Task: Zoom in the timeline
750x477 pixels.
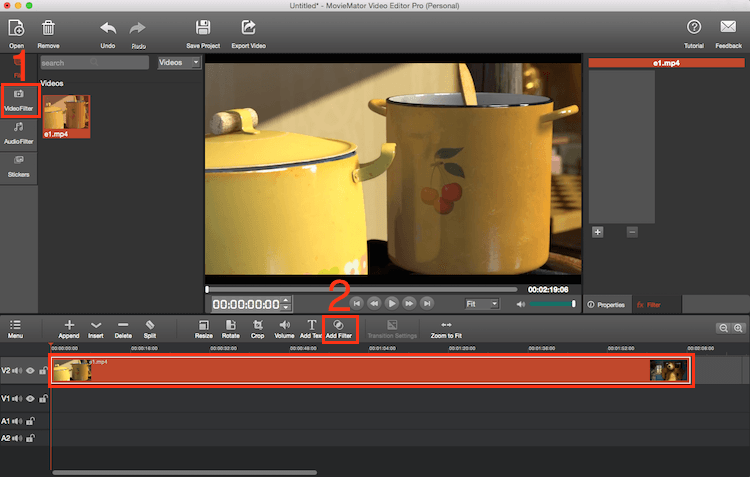Action: (738, 328)
